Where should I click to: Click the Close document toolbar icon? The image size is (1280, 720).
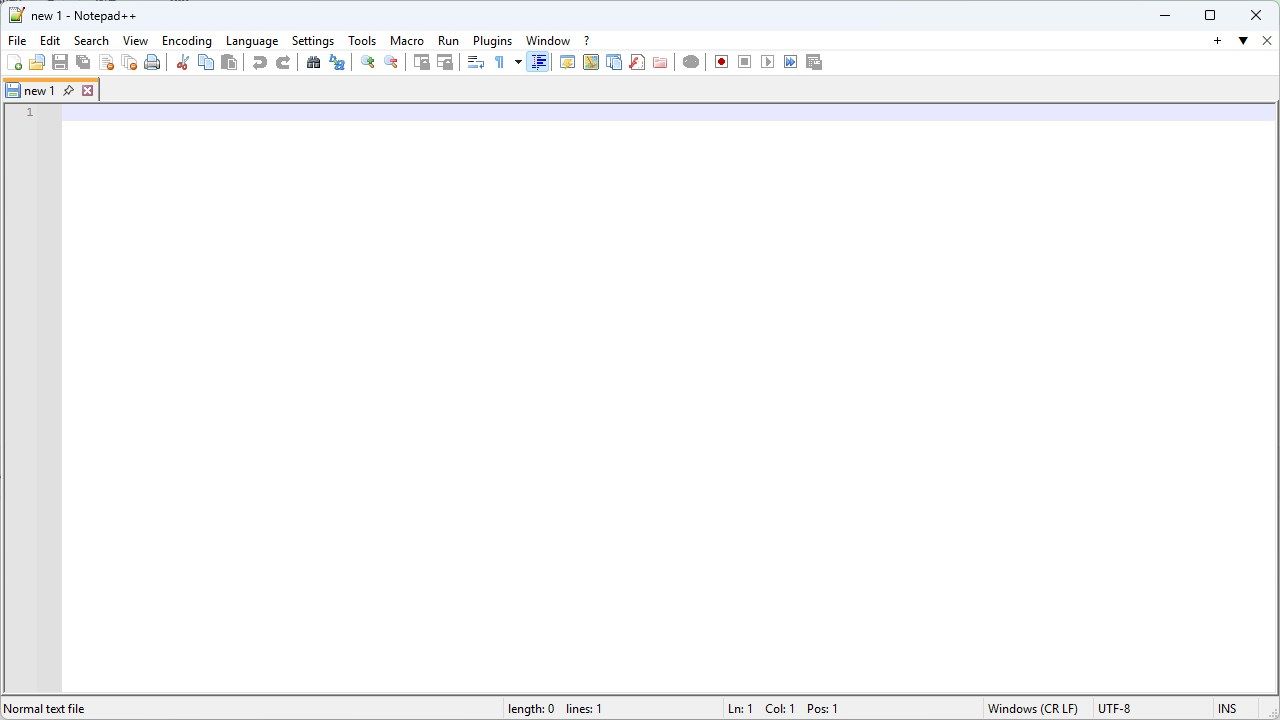point(106,62)
